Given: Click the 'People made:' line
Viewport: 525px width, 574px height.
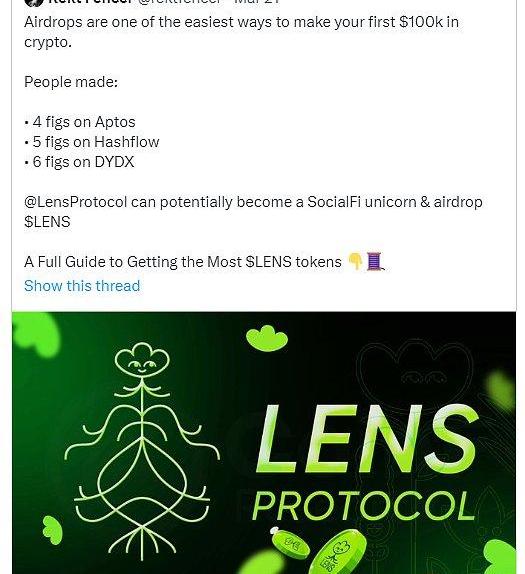Looking at the screenshot, I should [x=71, y=82].
